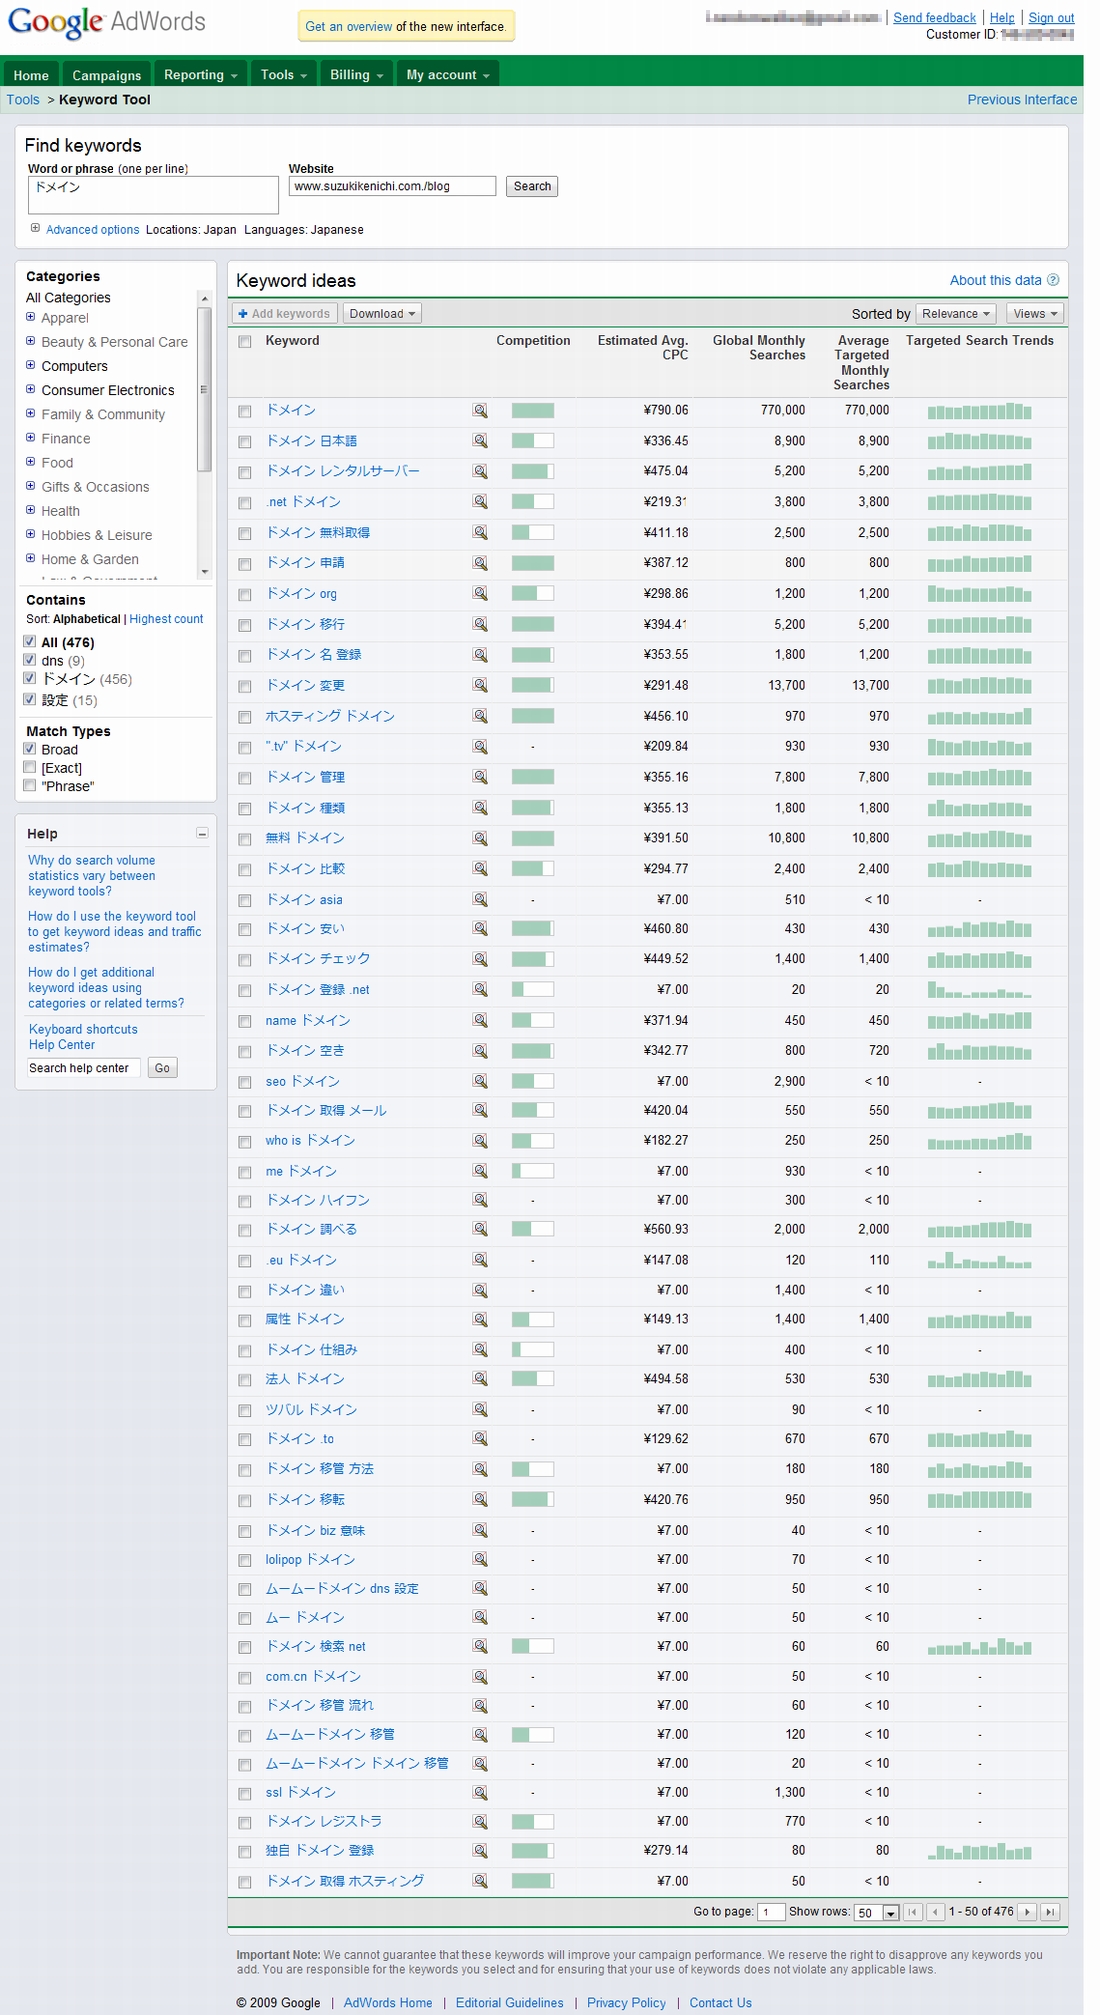1100x2015 pixels.
Task: Open the Previous Interface link
Action: tap(1022, 100)
